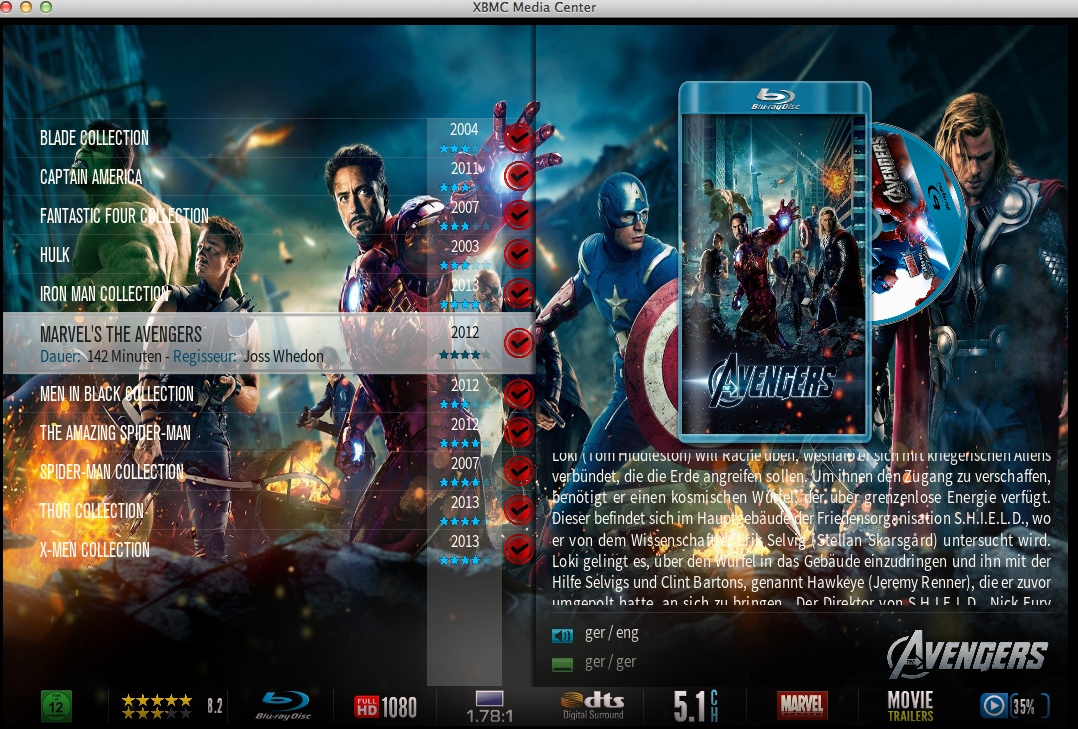
Task: Click the gold star rating in bottom bar
Action: click(157, 706)
